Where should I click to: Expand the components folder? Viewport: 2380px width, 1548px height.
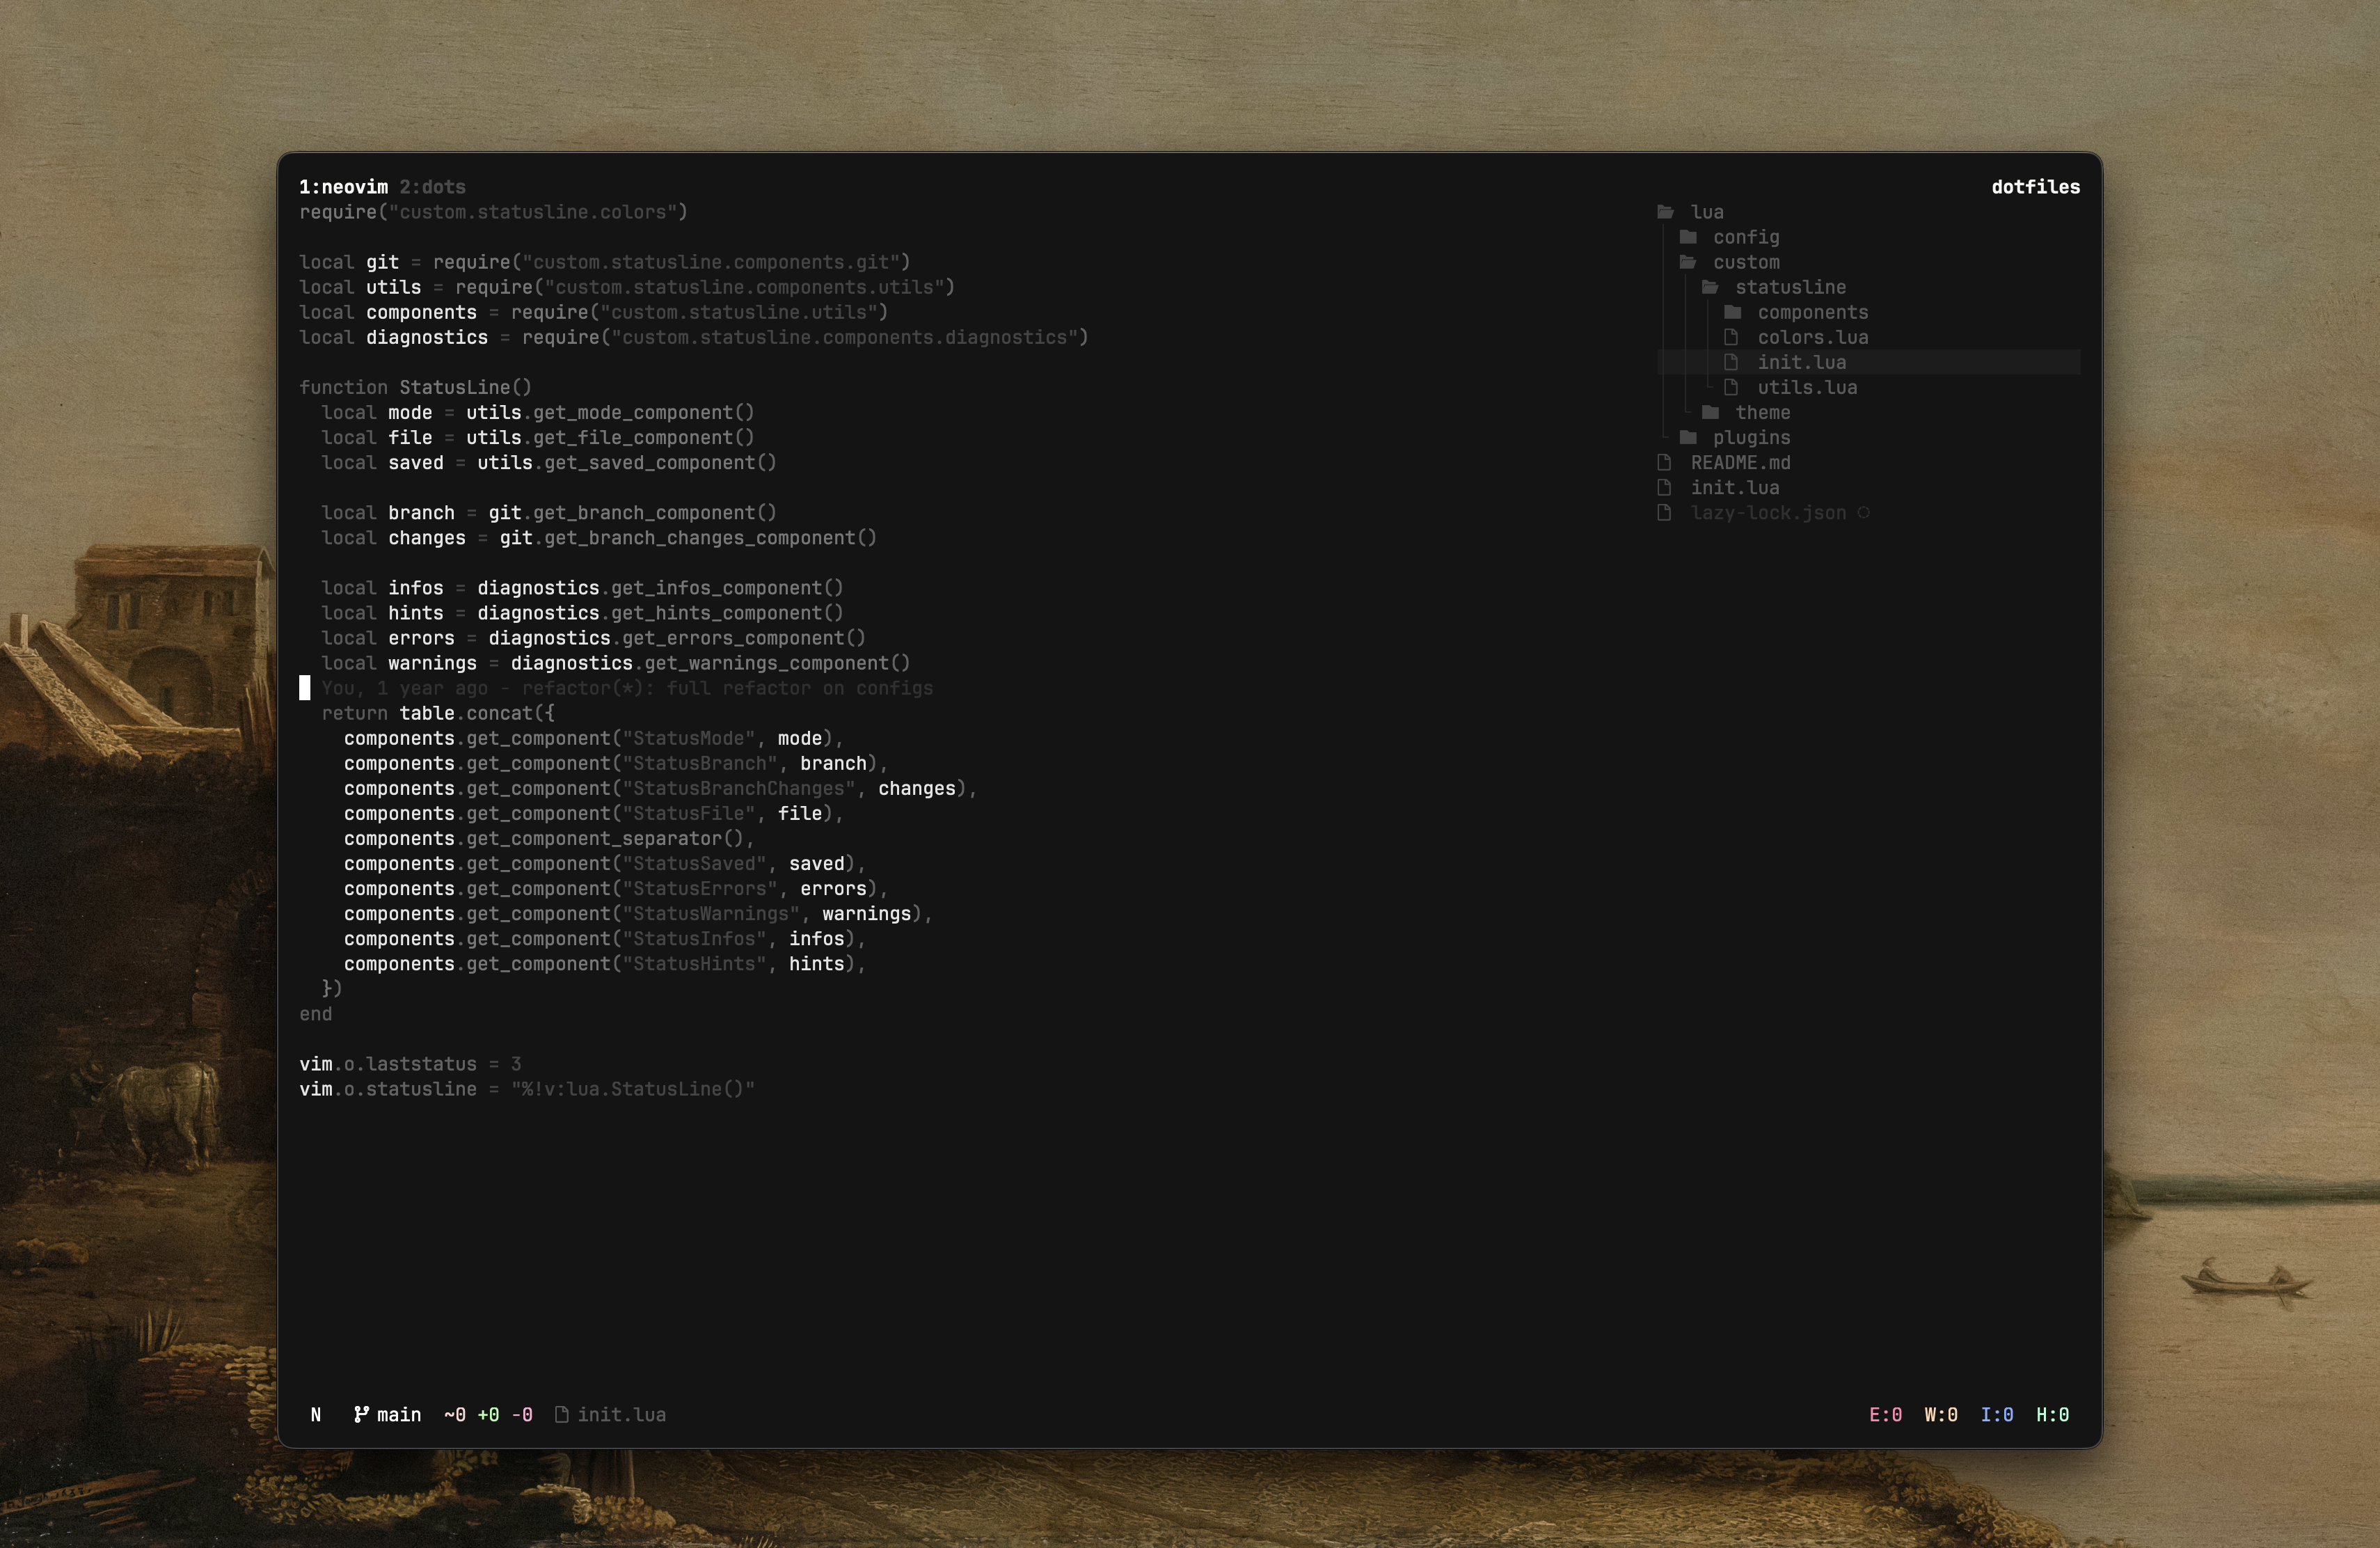pyautogui.click(x=1811, y=312)
